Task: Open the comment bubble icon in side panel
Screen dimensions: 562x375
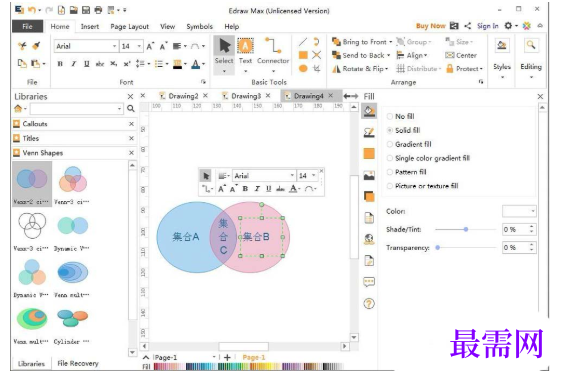Action: 369,282
